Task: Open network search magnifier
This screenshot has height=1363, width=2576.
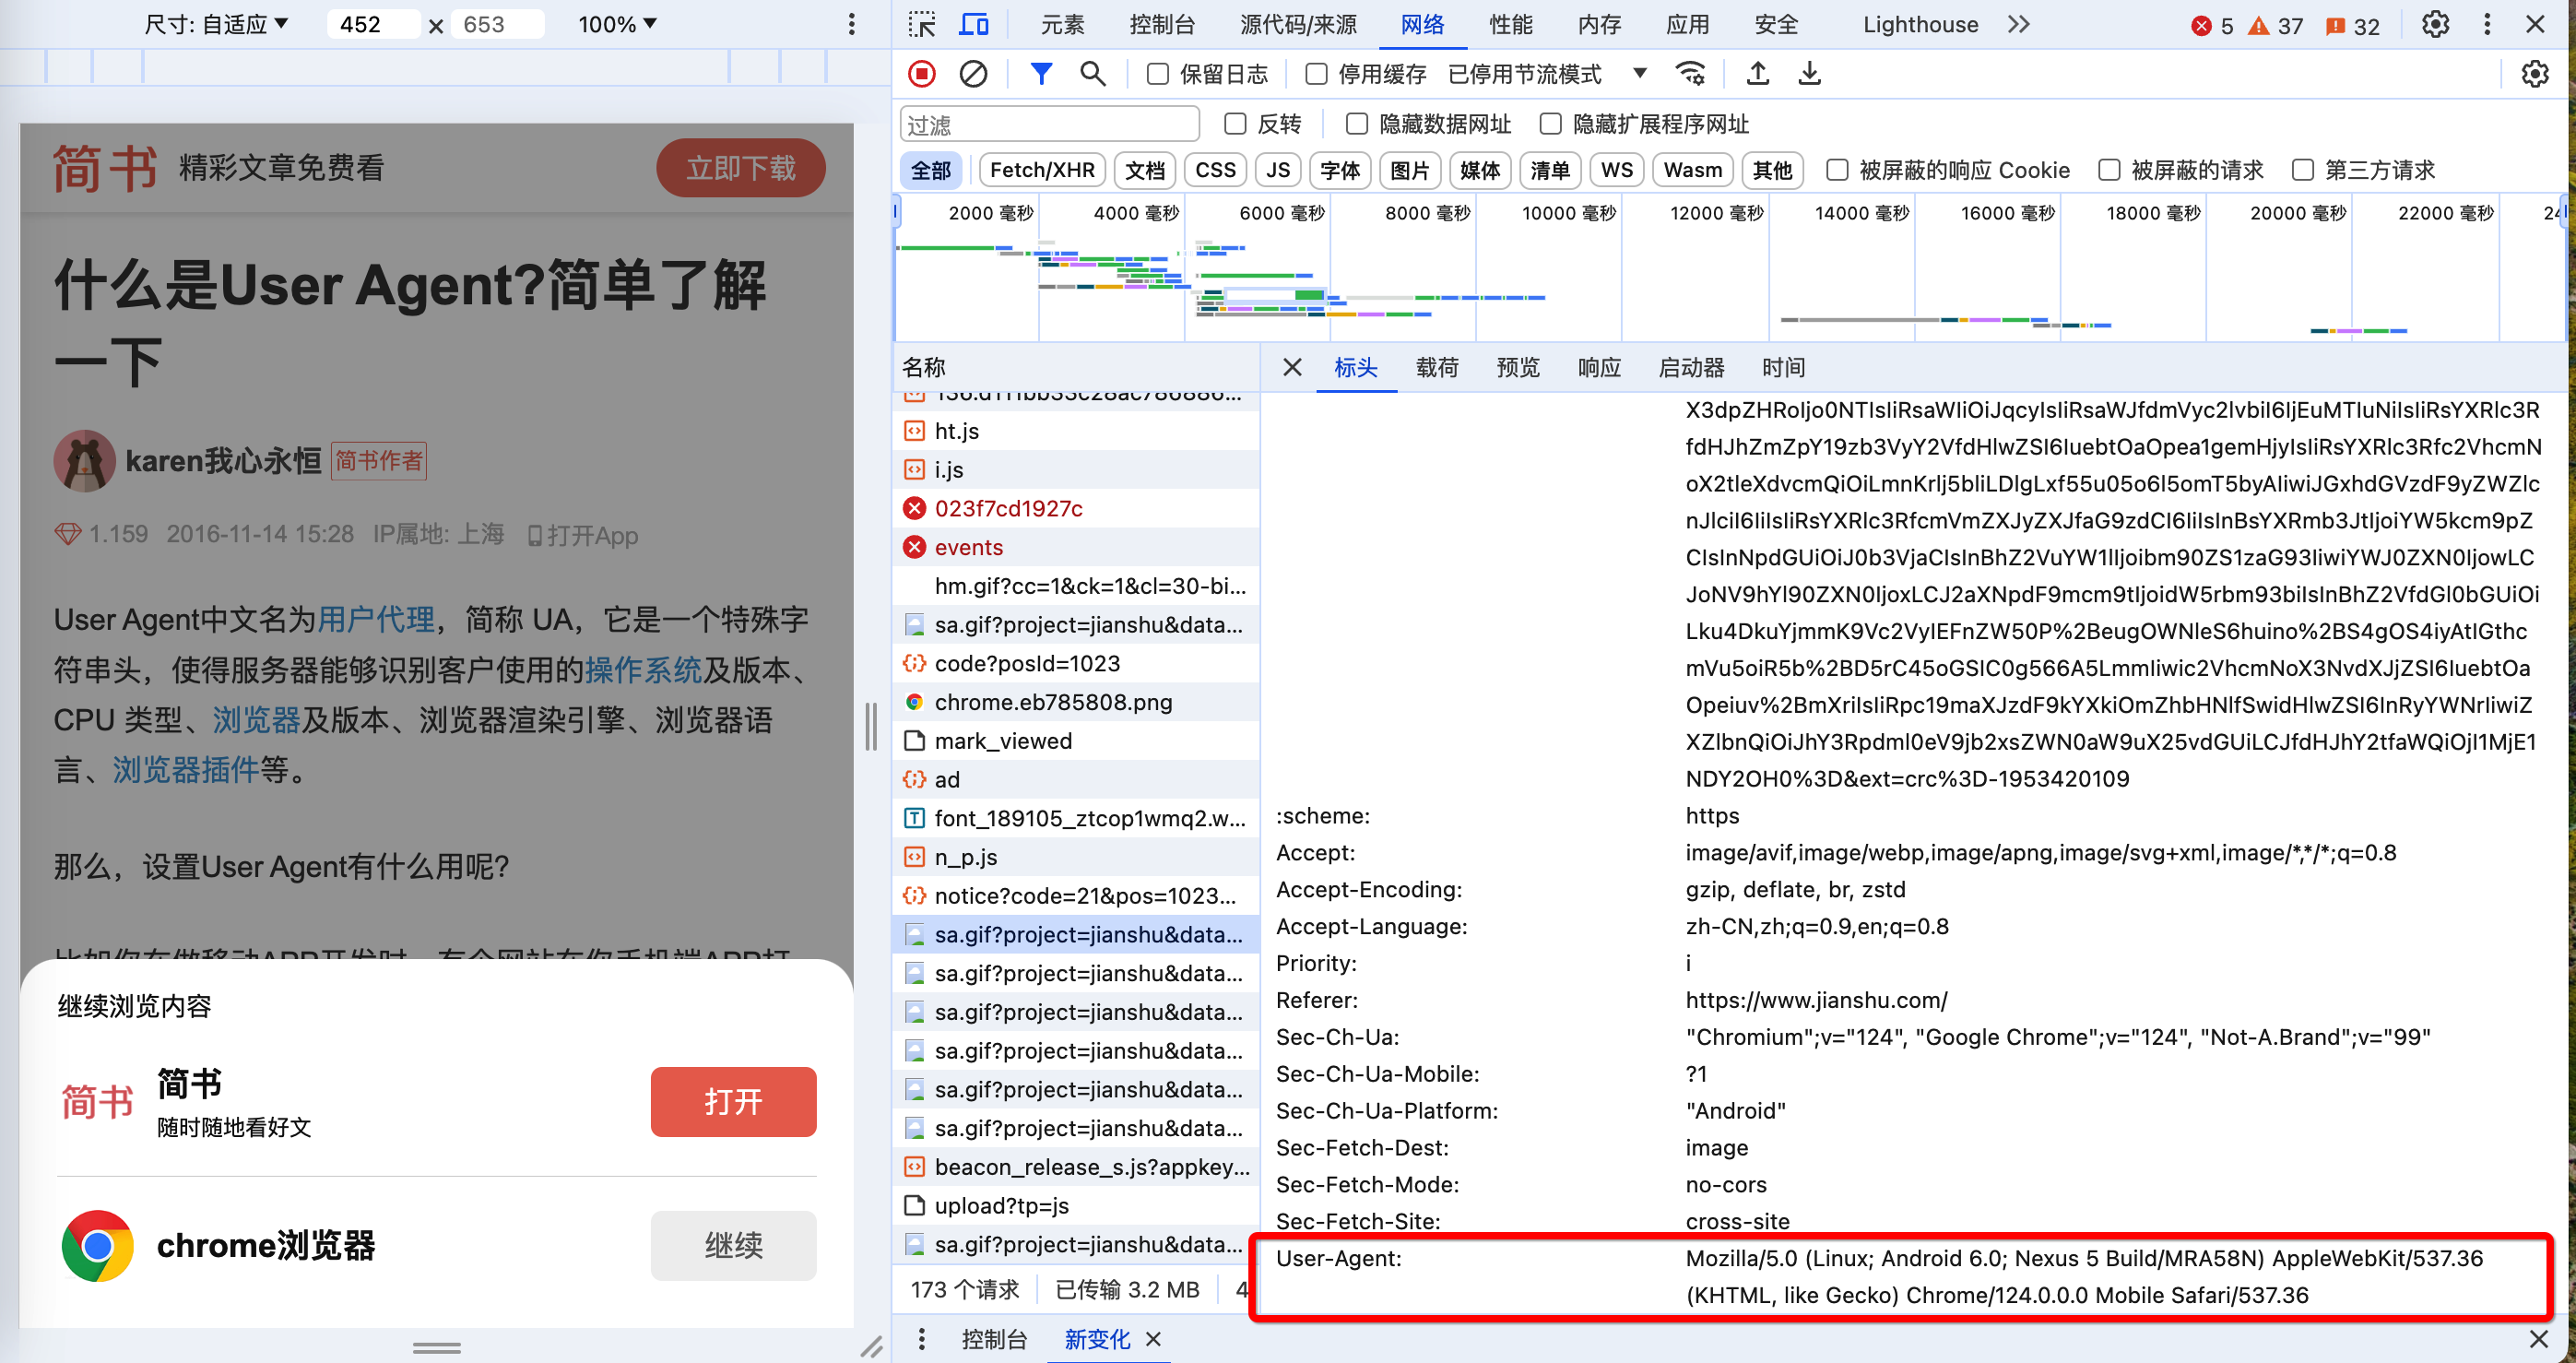Action: [1092, 74]
